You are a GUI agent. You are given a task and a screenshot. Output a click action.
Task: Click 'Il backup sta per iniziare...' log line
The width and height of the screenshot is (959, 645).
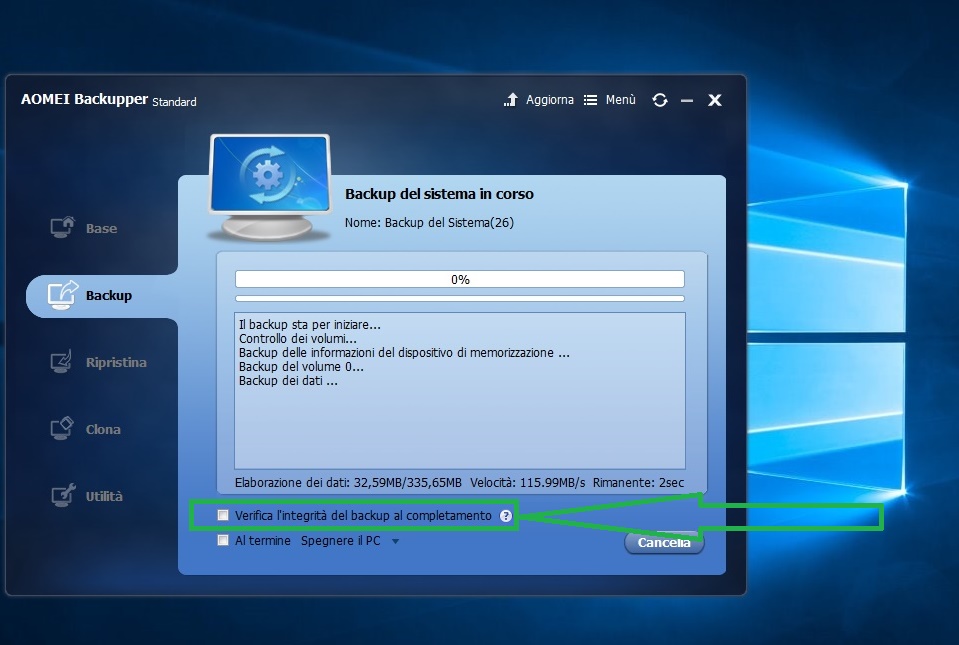pyautogui.click(x=309, y=325)
